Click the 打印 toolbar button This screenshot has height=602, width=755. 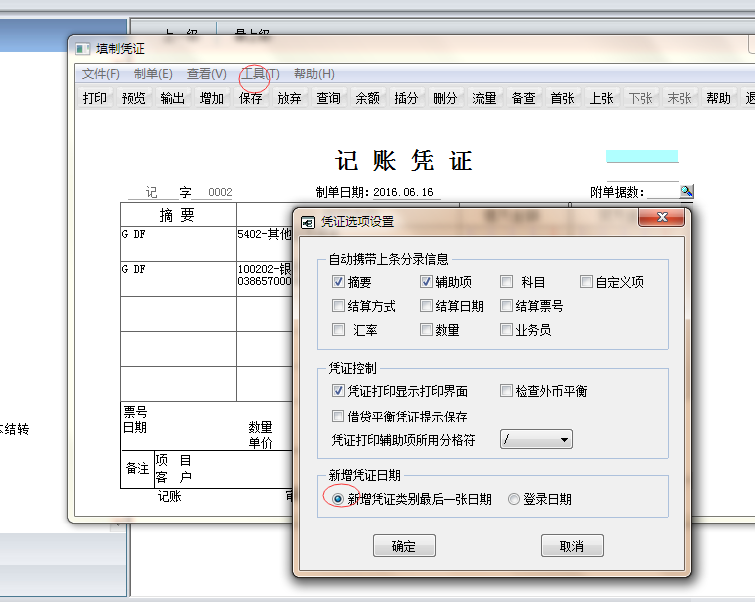pos(95,98)
